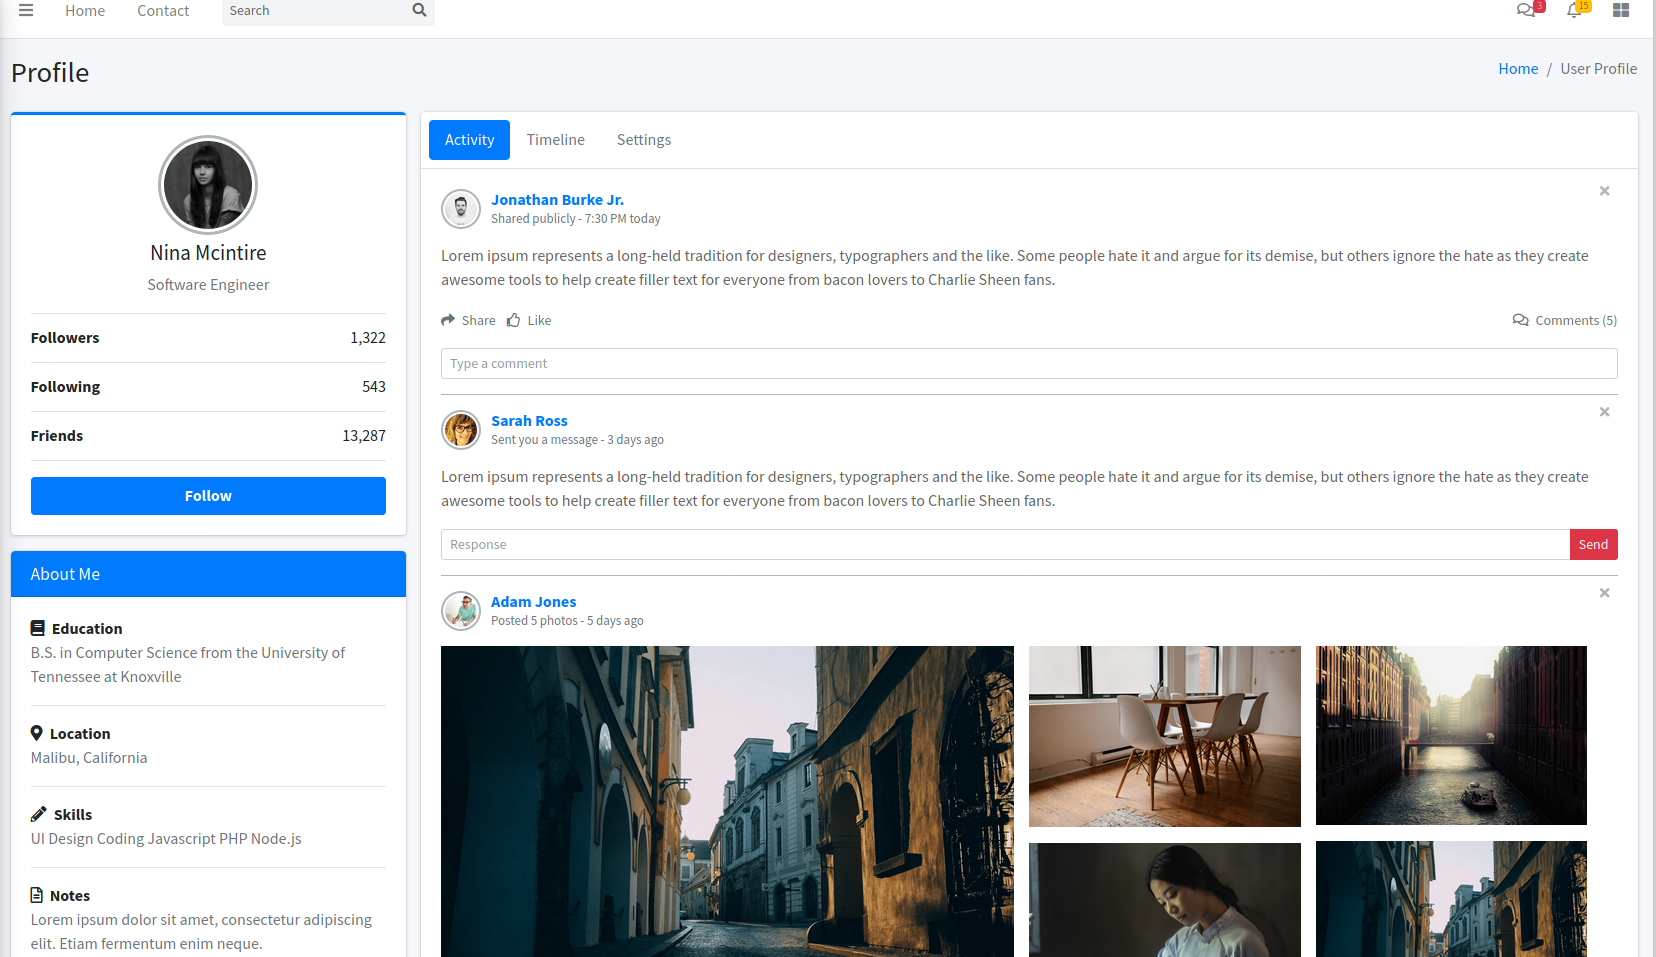
Task: Click 'Shared publicly - 7:30 PM today' text
Action: (576, 219)
